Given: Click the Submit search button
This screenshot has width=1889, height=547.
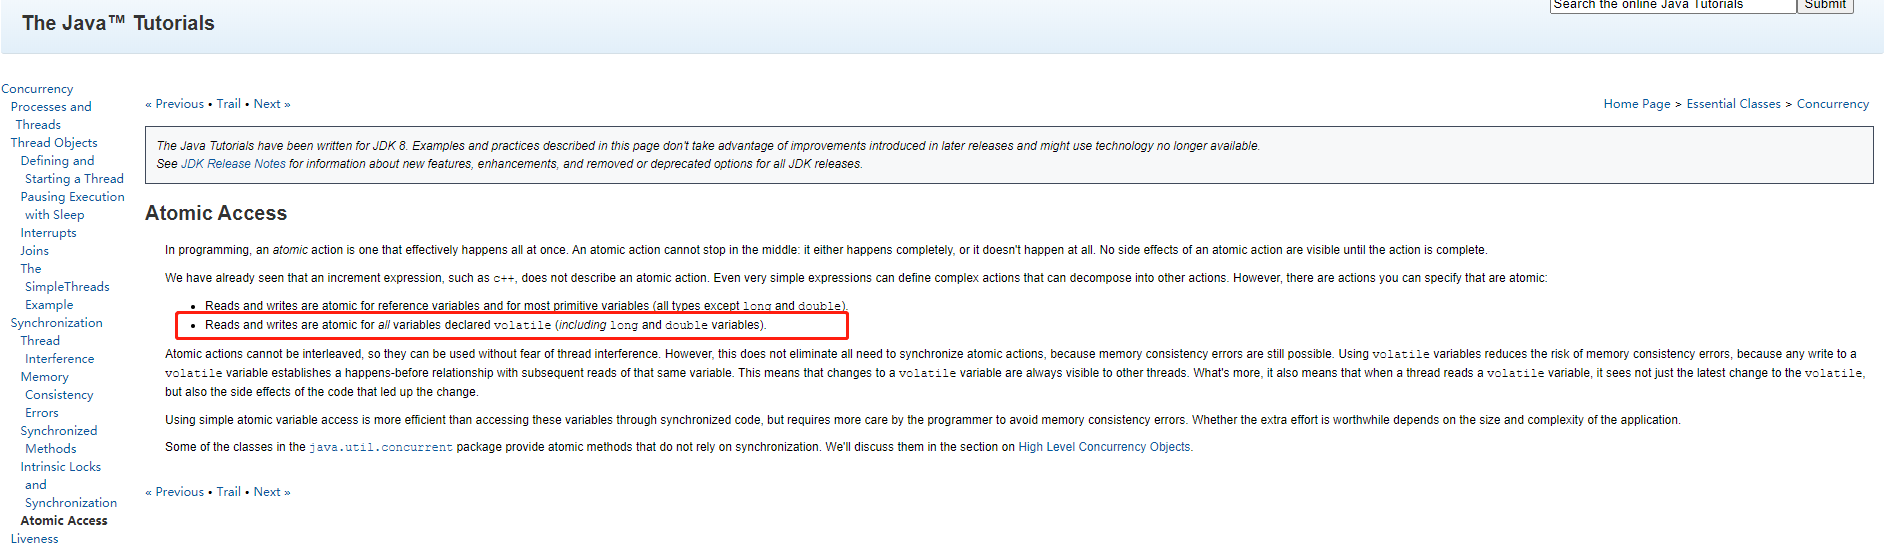Looking at the screenshot, I should pyautogui.click(x=1825, y=5).
